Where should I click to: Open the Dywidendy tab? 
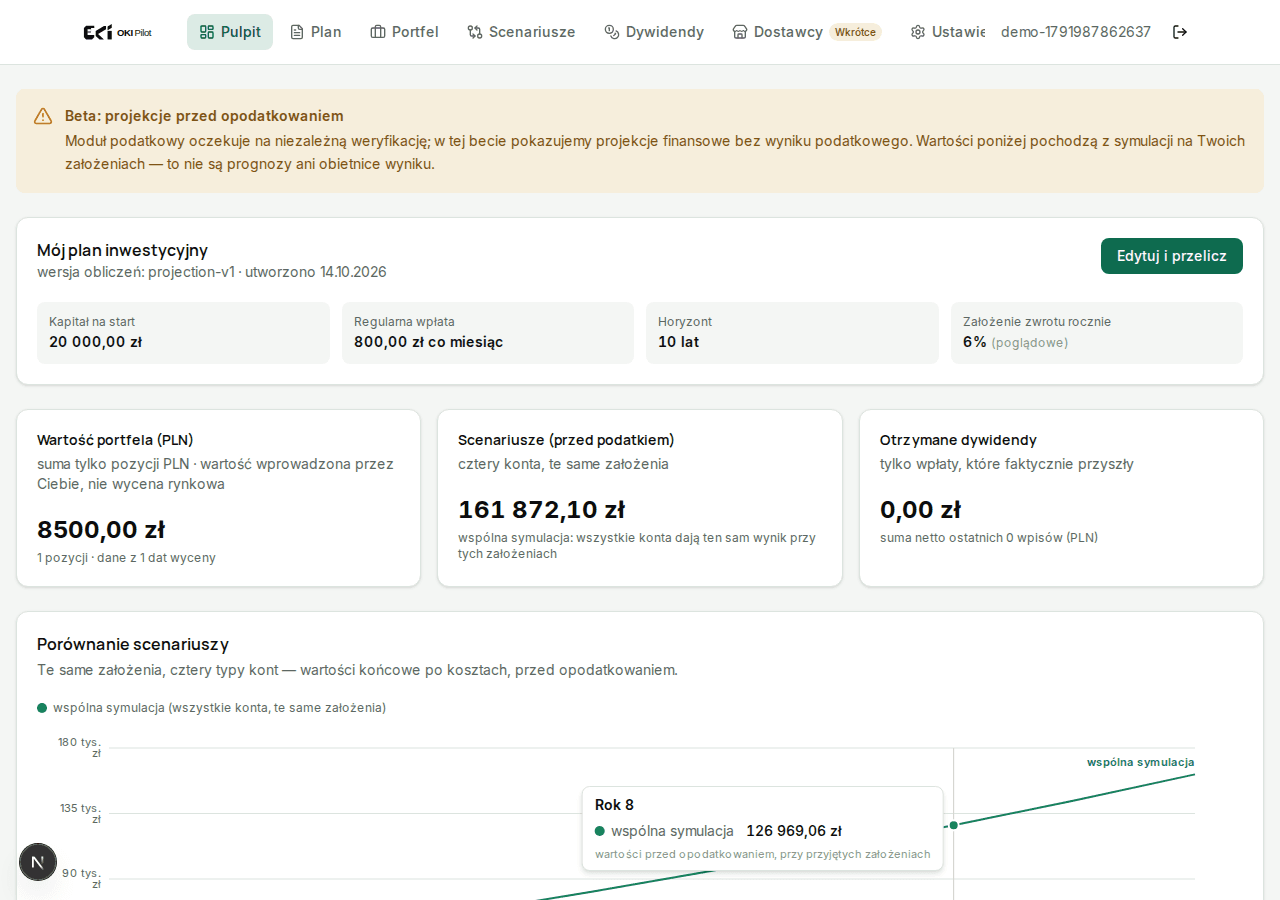tap(654, 32)
